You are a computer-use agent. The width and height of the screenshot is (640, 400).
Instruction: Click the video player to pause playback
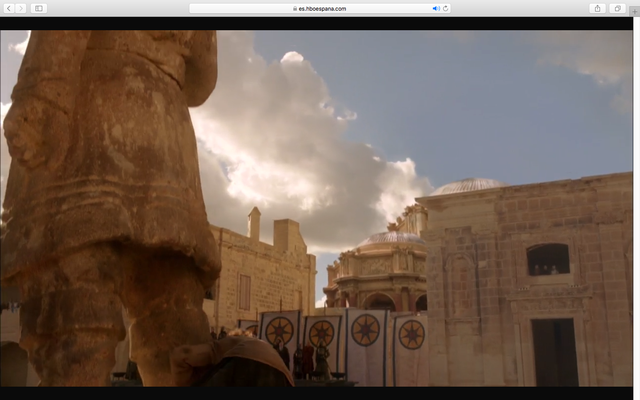tap(316, 208)
